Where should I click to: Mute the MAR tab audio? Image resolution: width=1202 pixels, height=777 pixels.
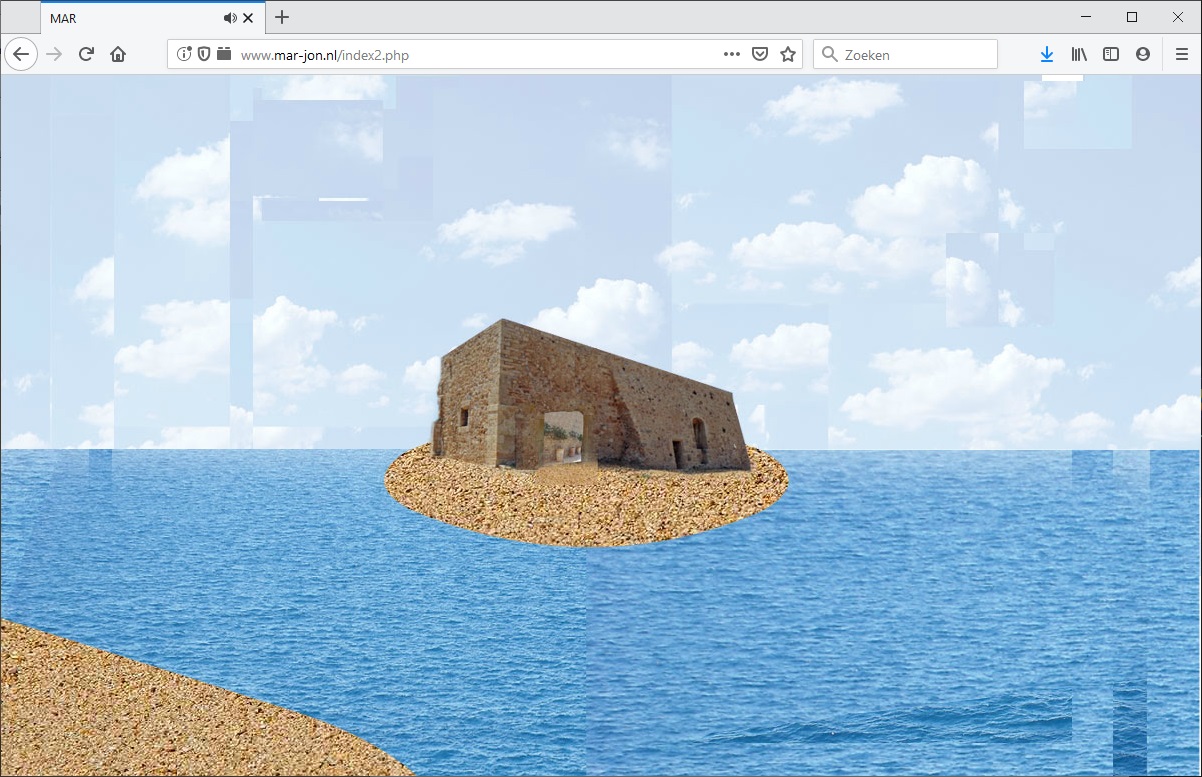[x=230, y=18]
